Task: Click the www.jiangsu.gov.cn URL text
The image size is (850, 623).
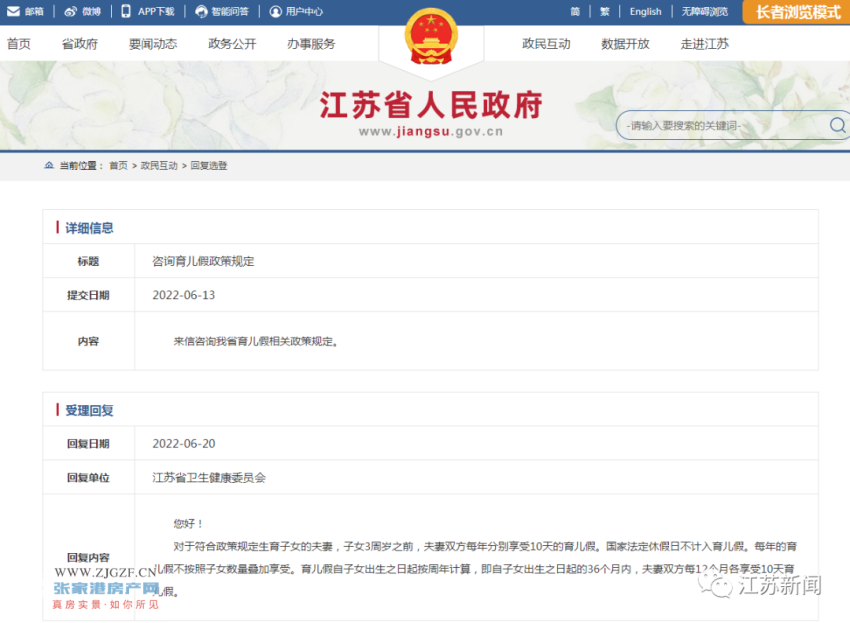Action: 431,132
